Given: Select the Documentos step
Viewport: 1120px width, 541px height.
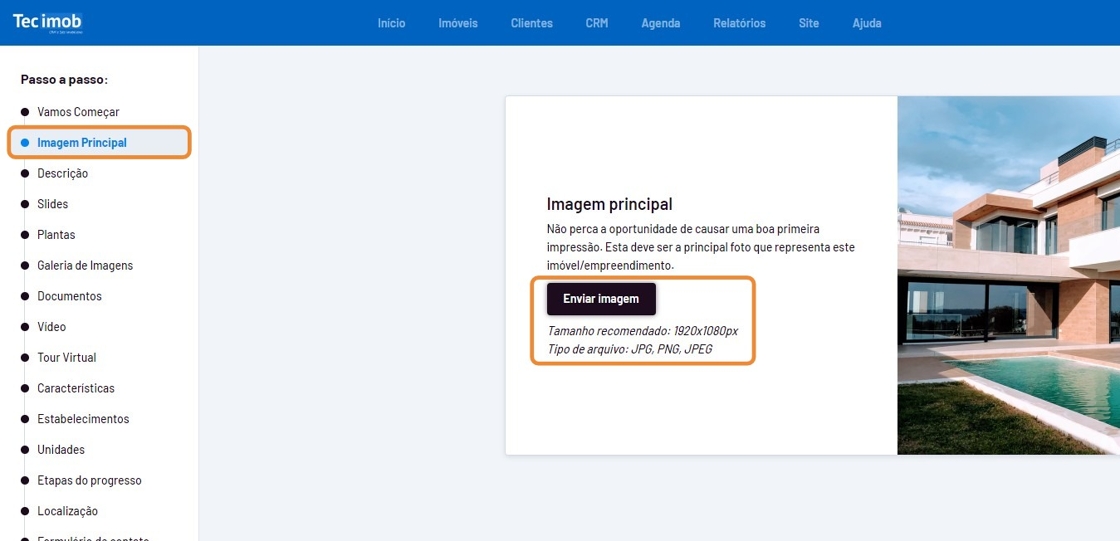Looking at the screenshot, I should pos(69,296).
